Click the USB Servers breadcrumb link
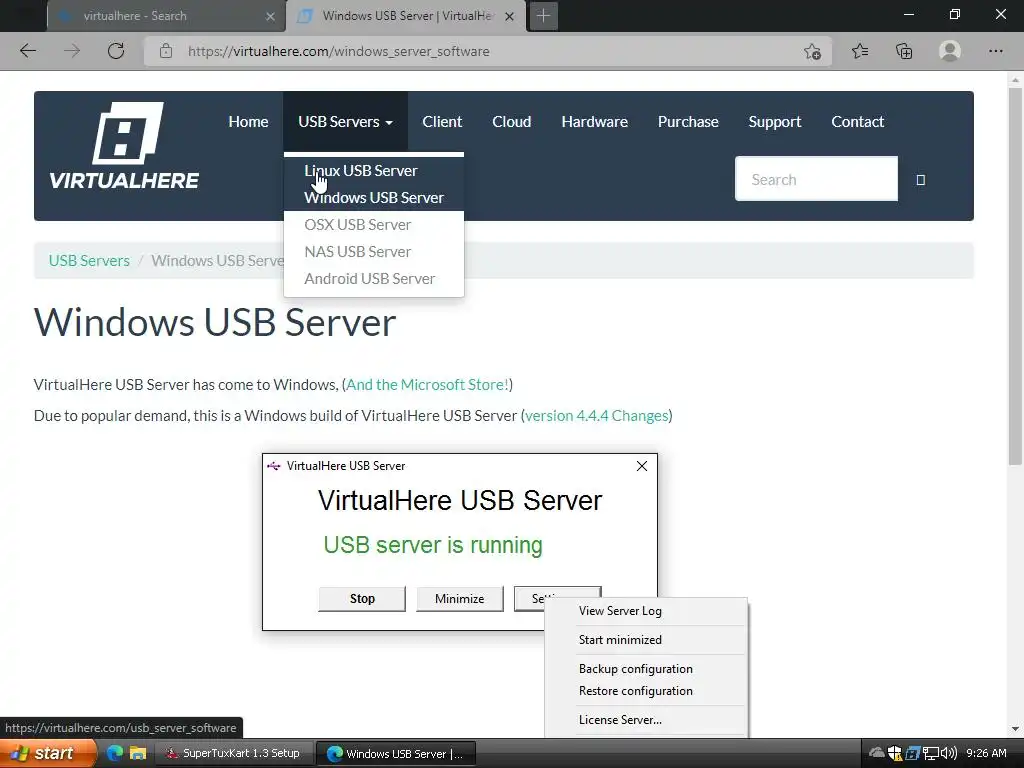The image size is (1024, 768). coord(89,261)
